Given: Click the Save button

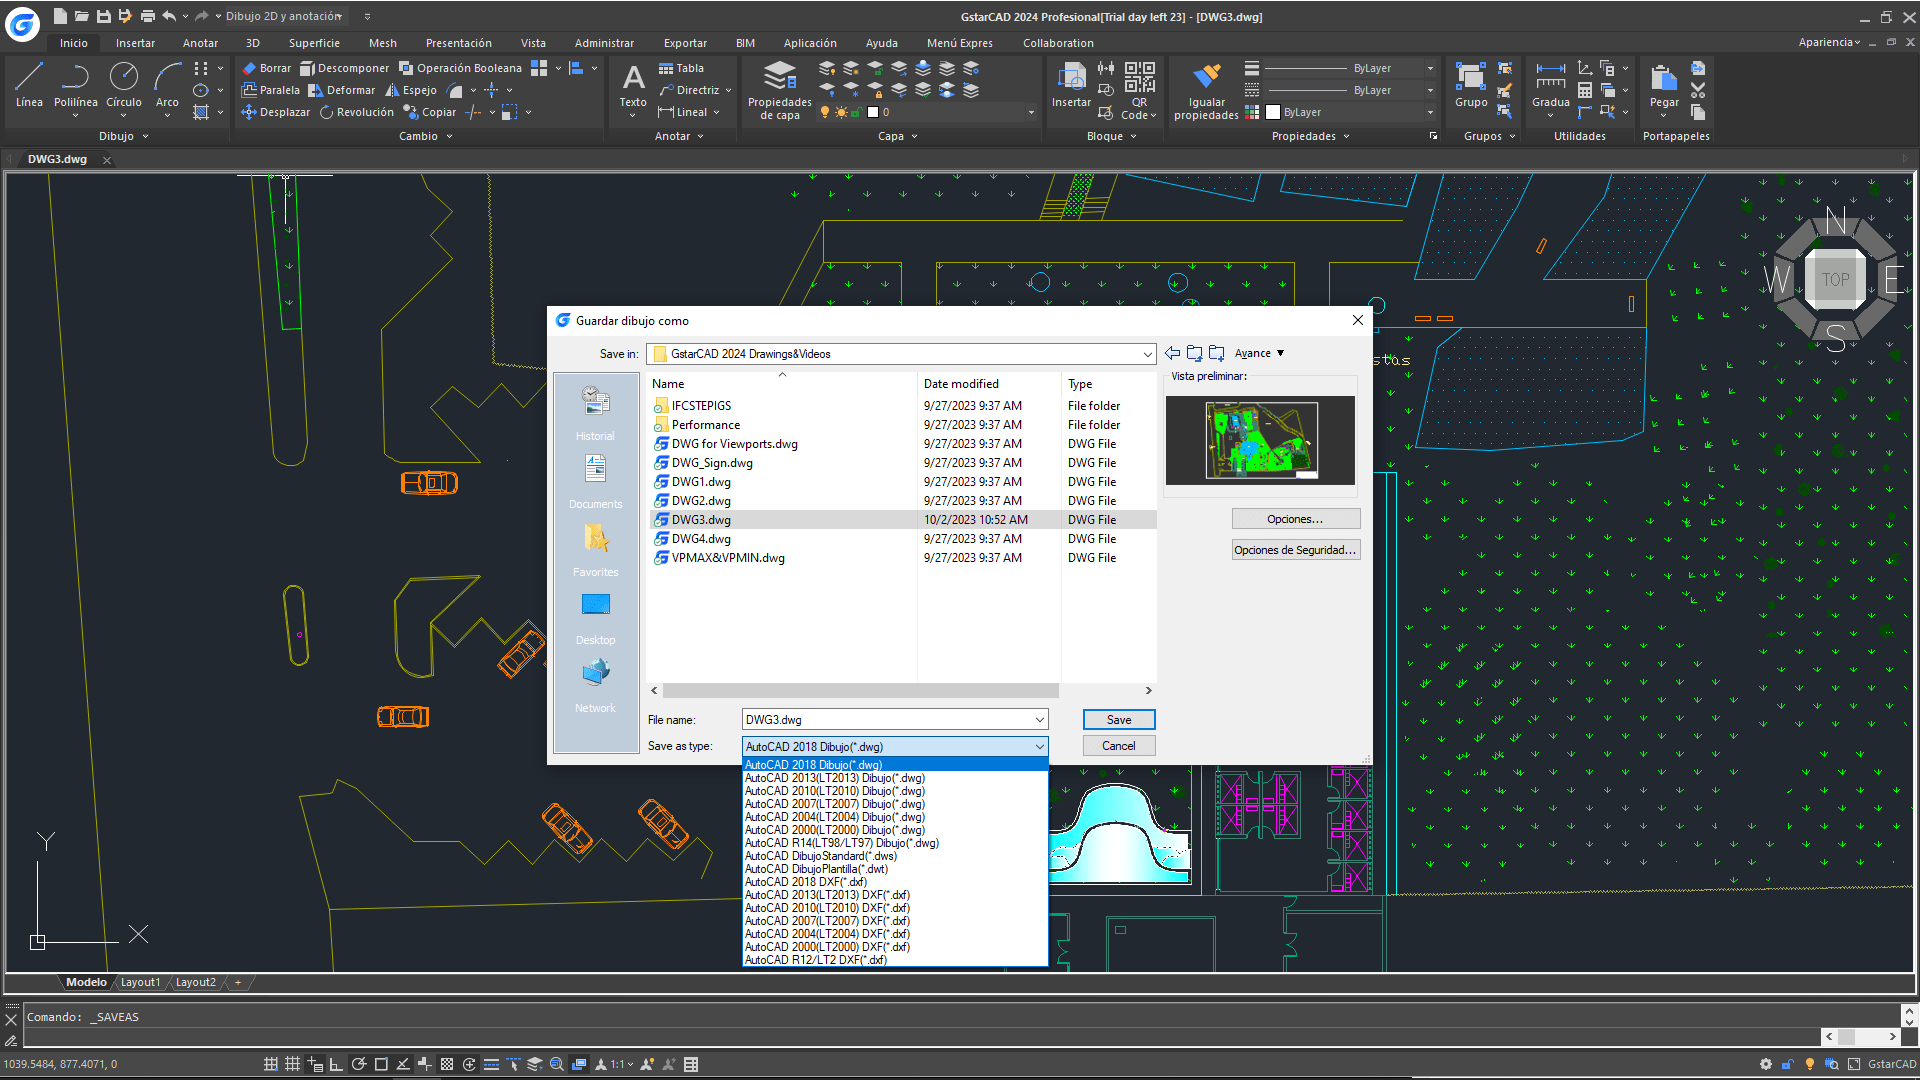Looking at the screenshot, I should 1118,720.
